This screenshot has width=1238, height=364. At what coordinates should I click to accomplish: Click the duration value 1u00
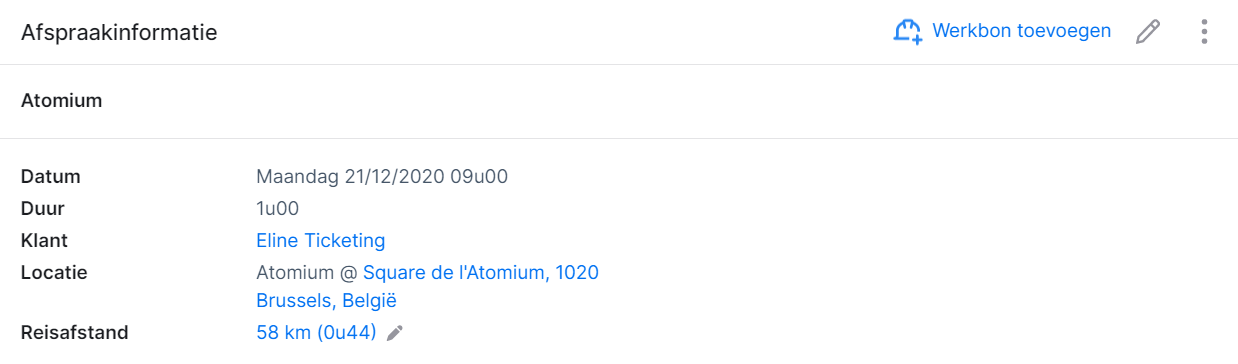click(277, 209)
